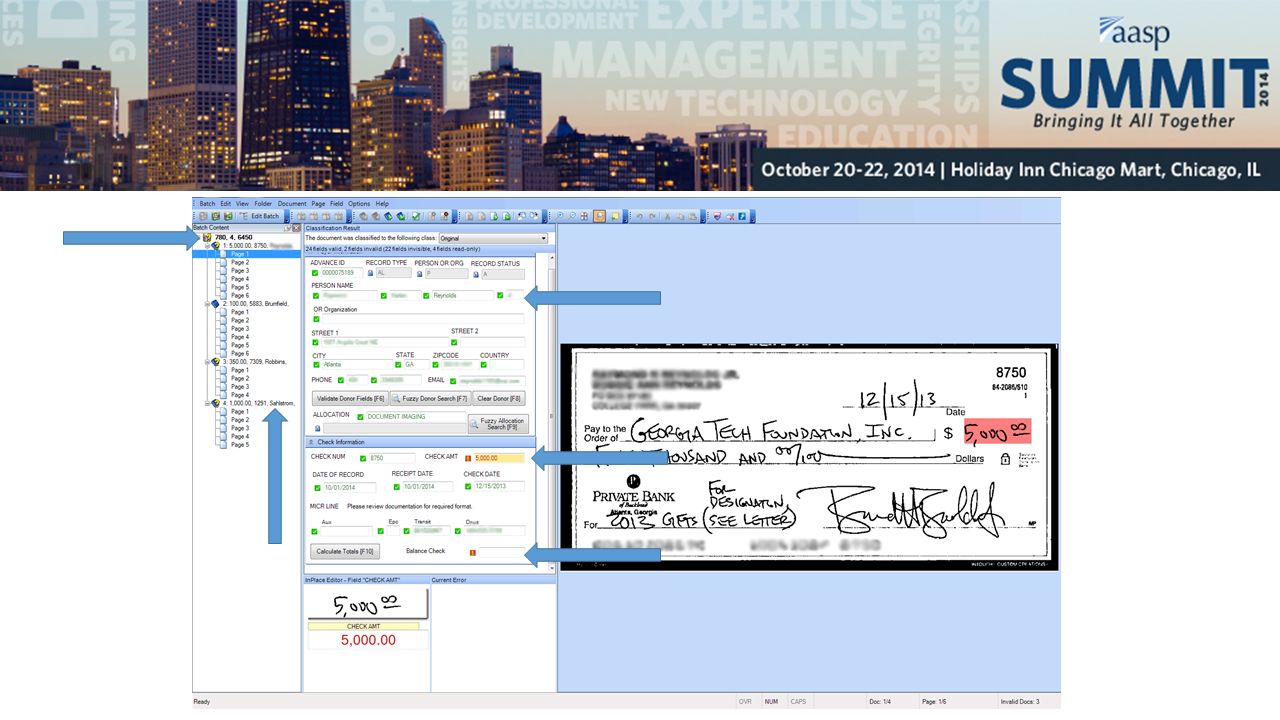Click Calculate Totals [F10] button
The width and height of the screenshot is (1280, 720).
345,552
